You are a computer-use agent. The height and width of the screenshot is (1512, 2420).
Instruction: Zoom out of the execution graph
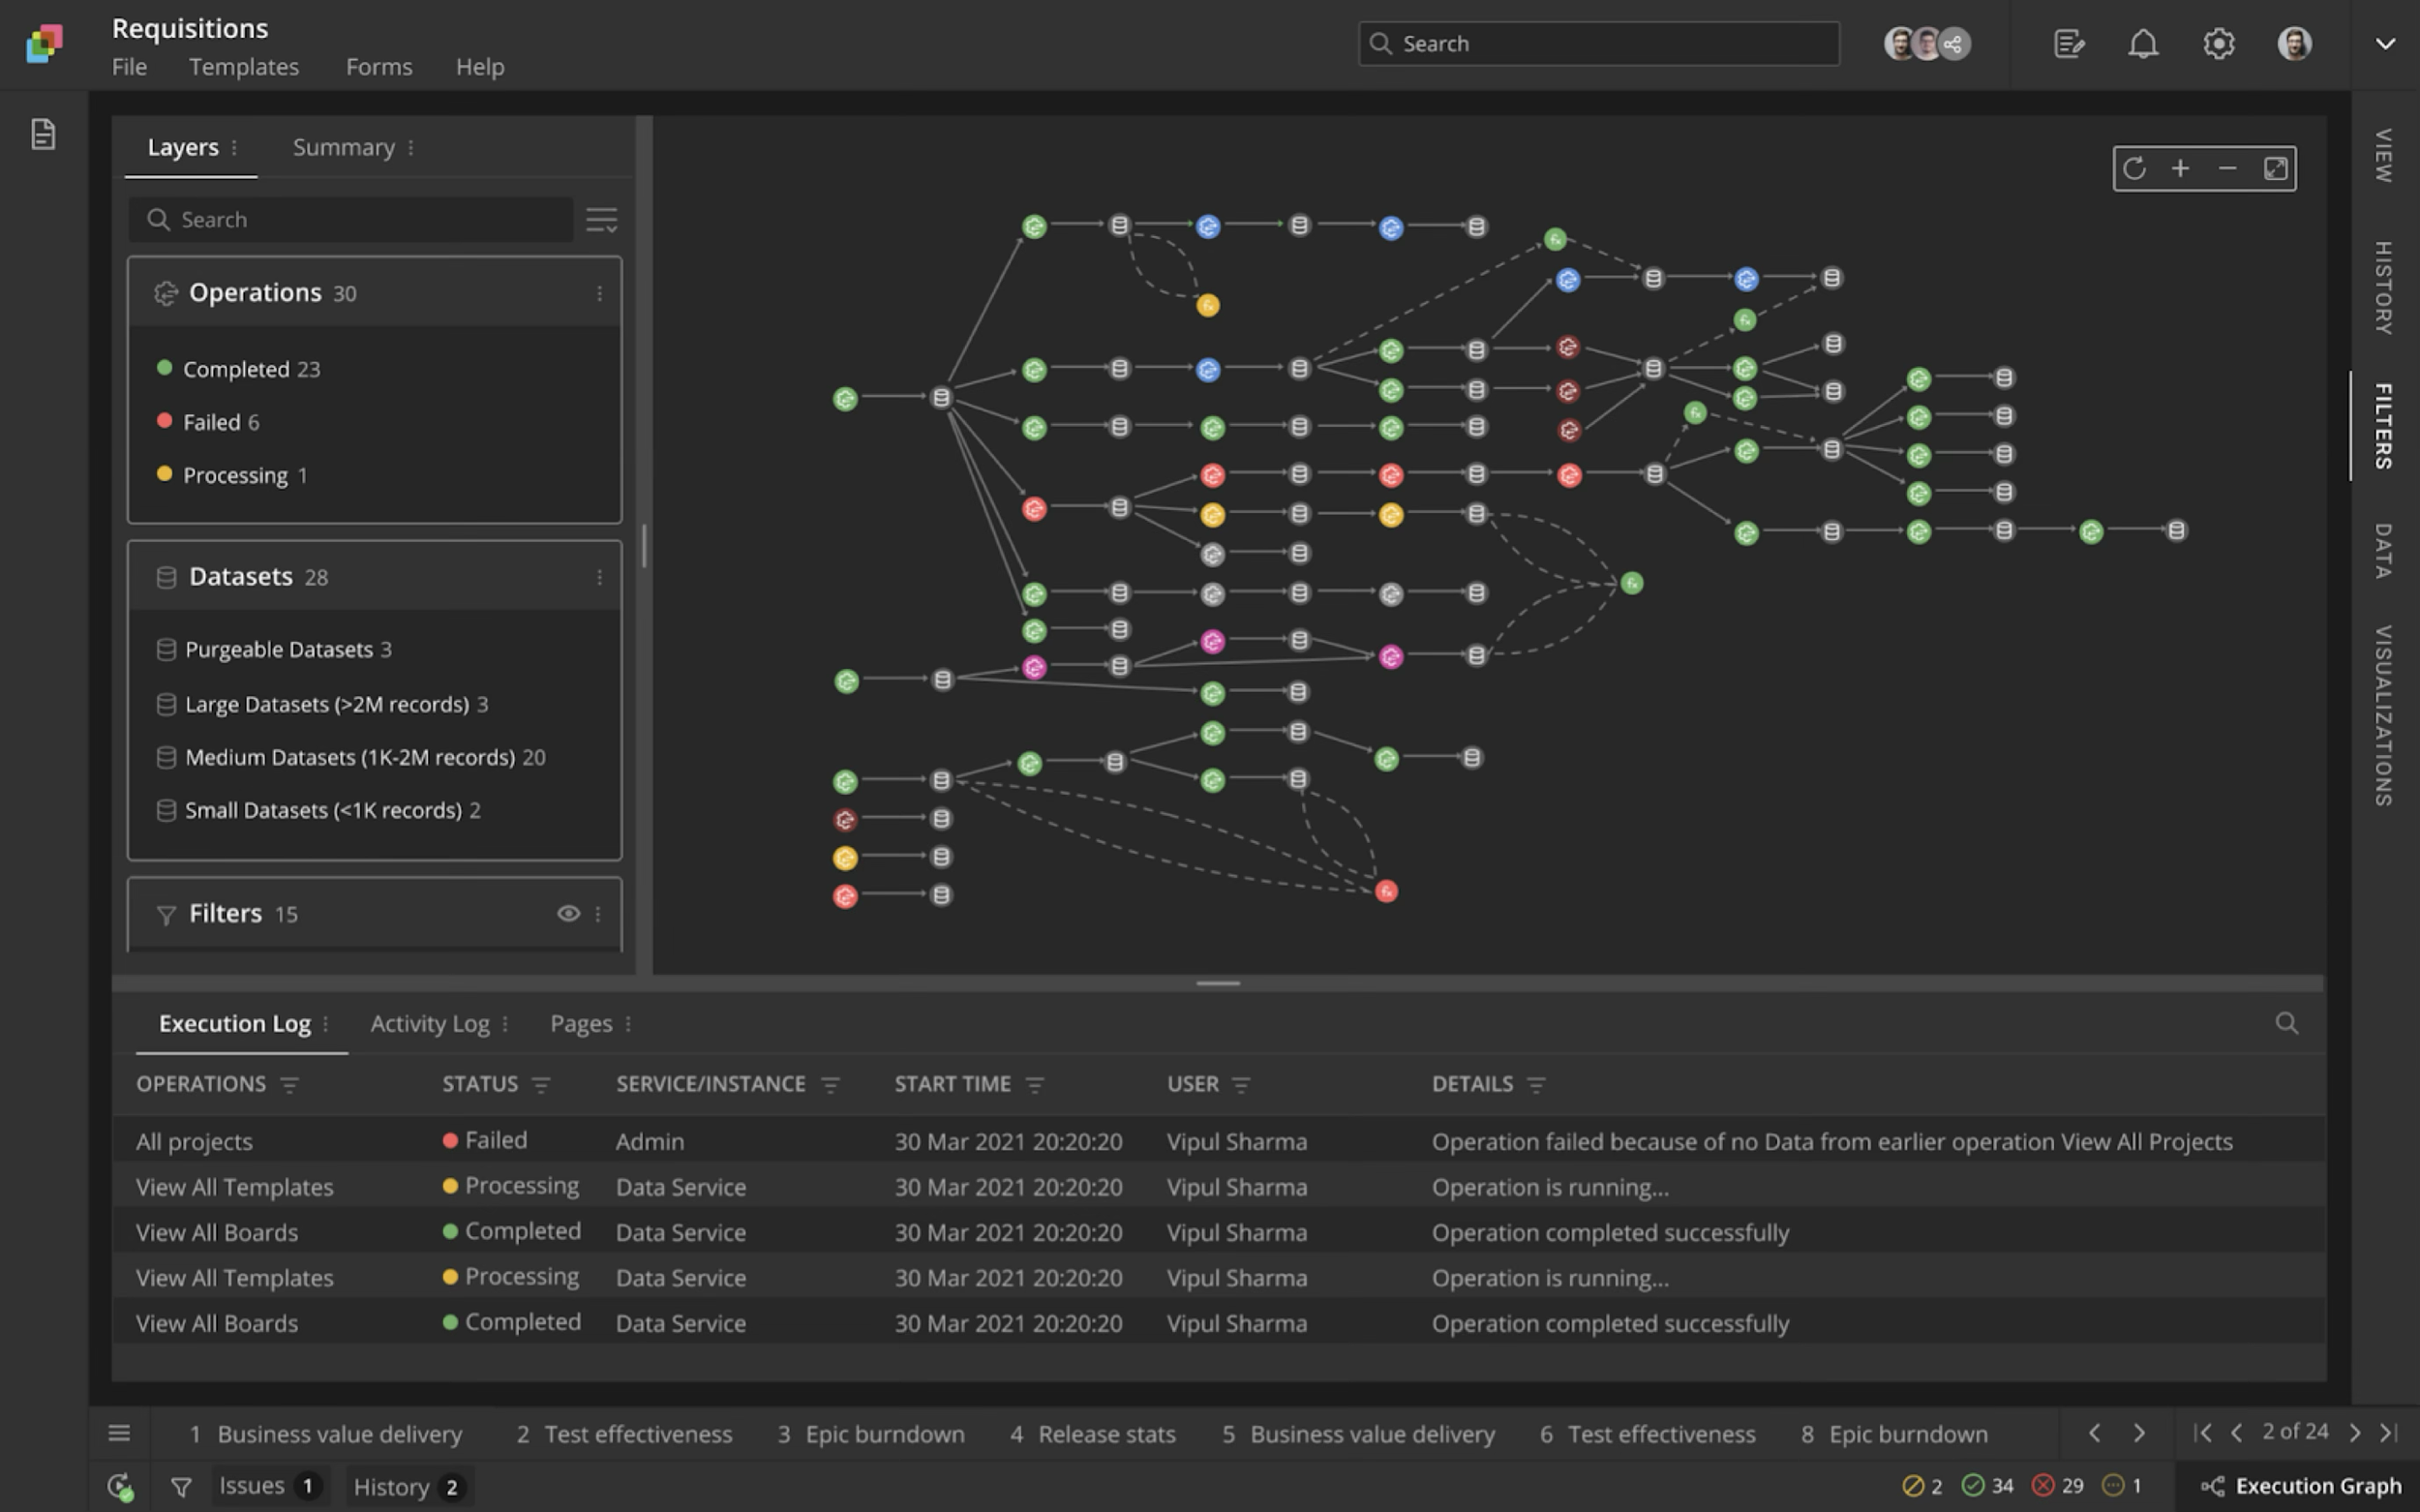[x=2227, y=168]
